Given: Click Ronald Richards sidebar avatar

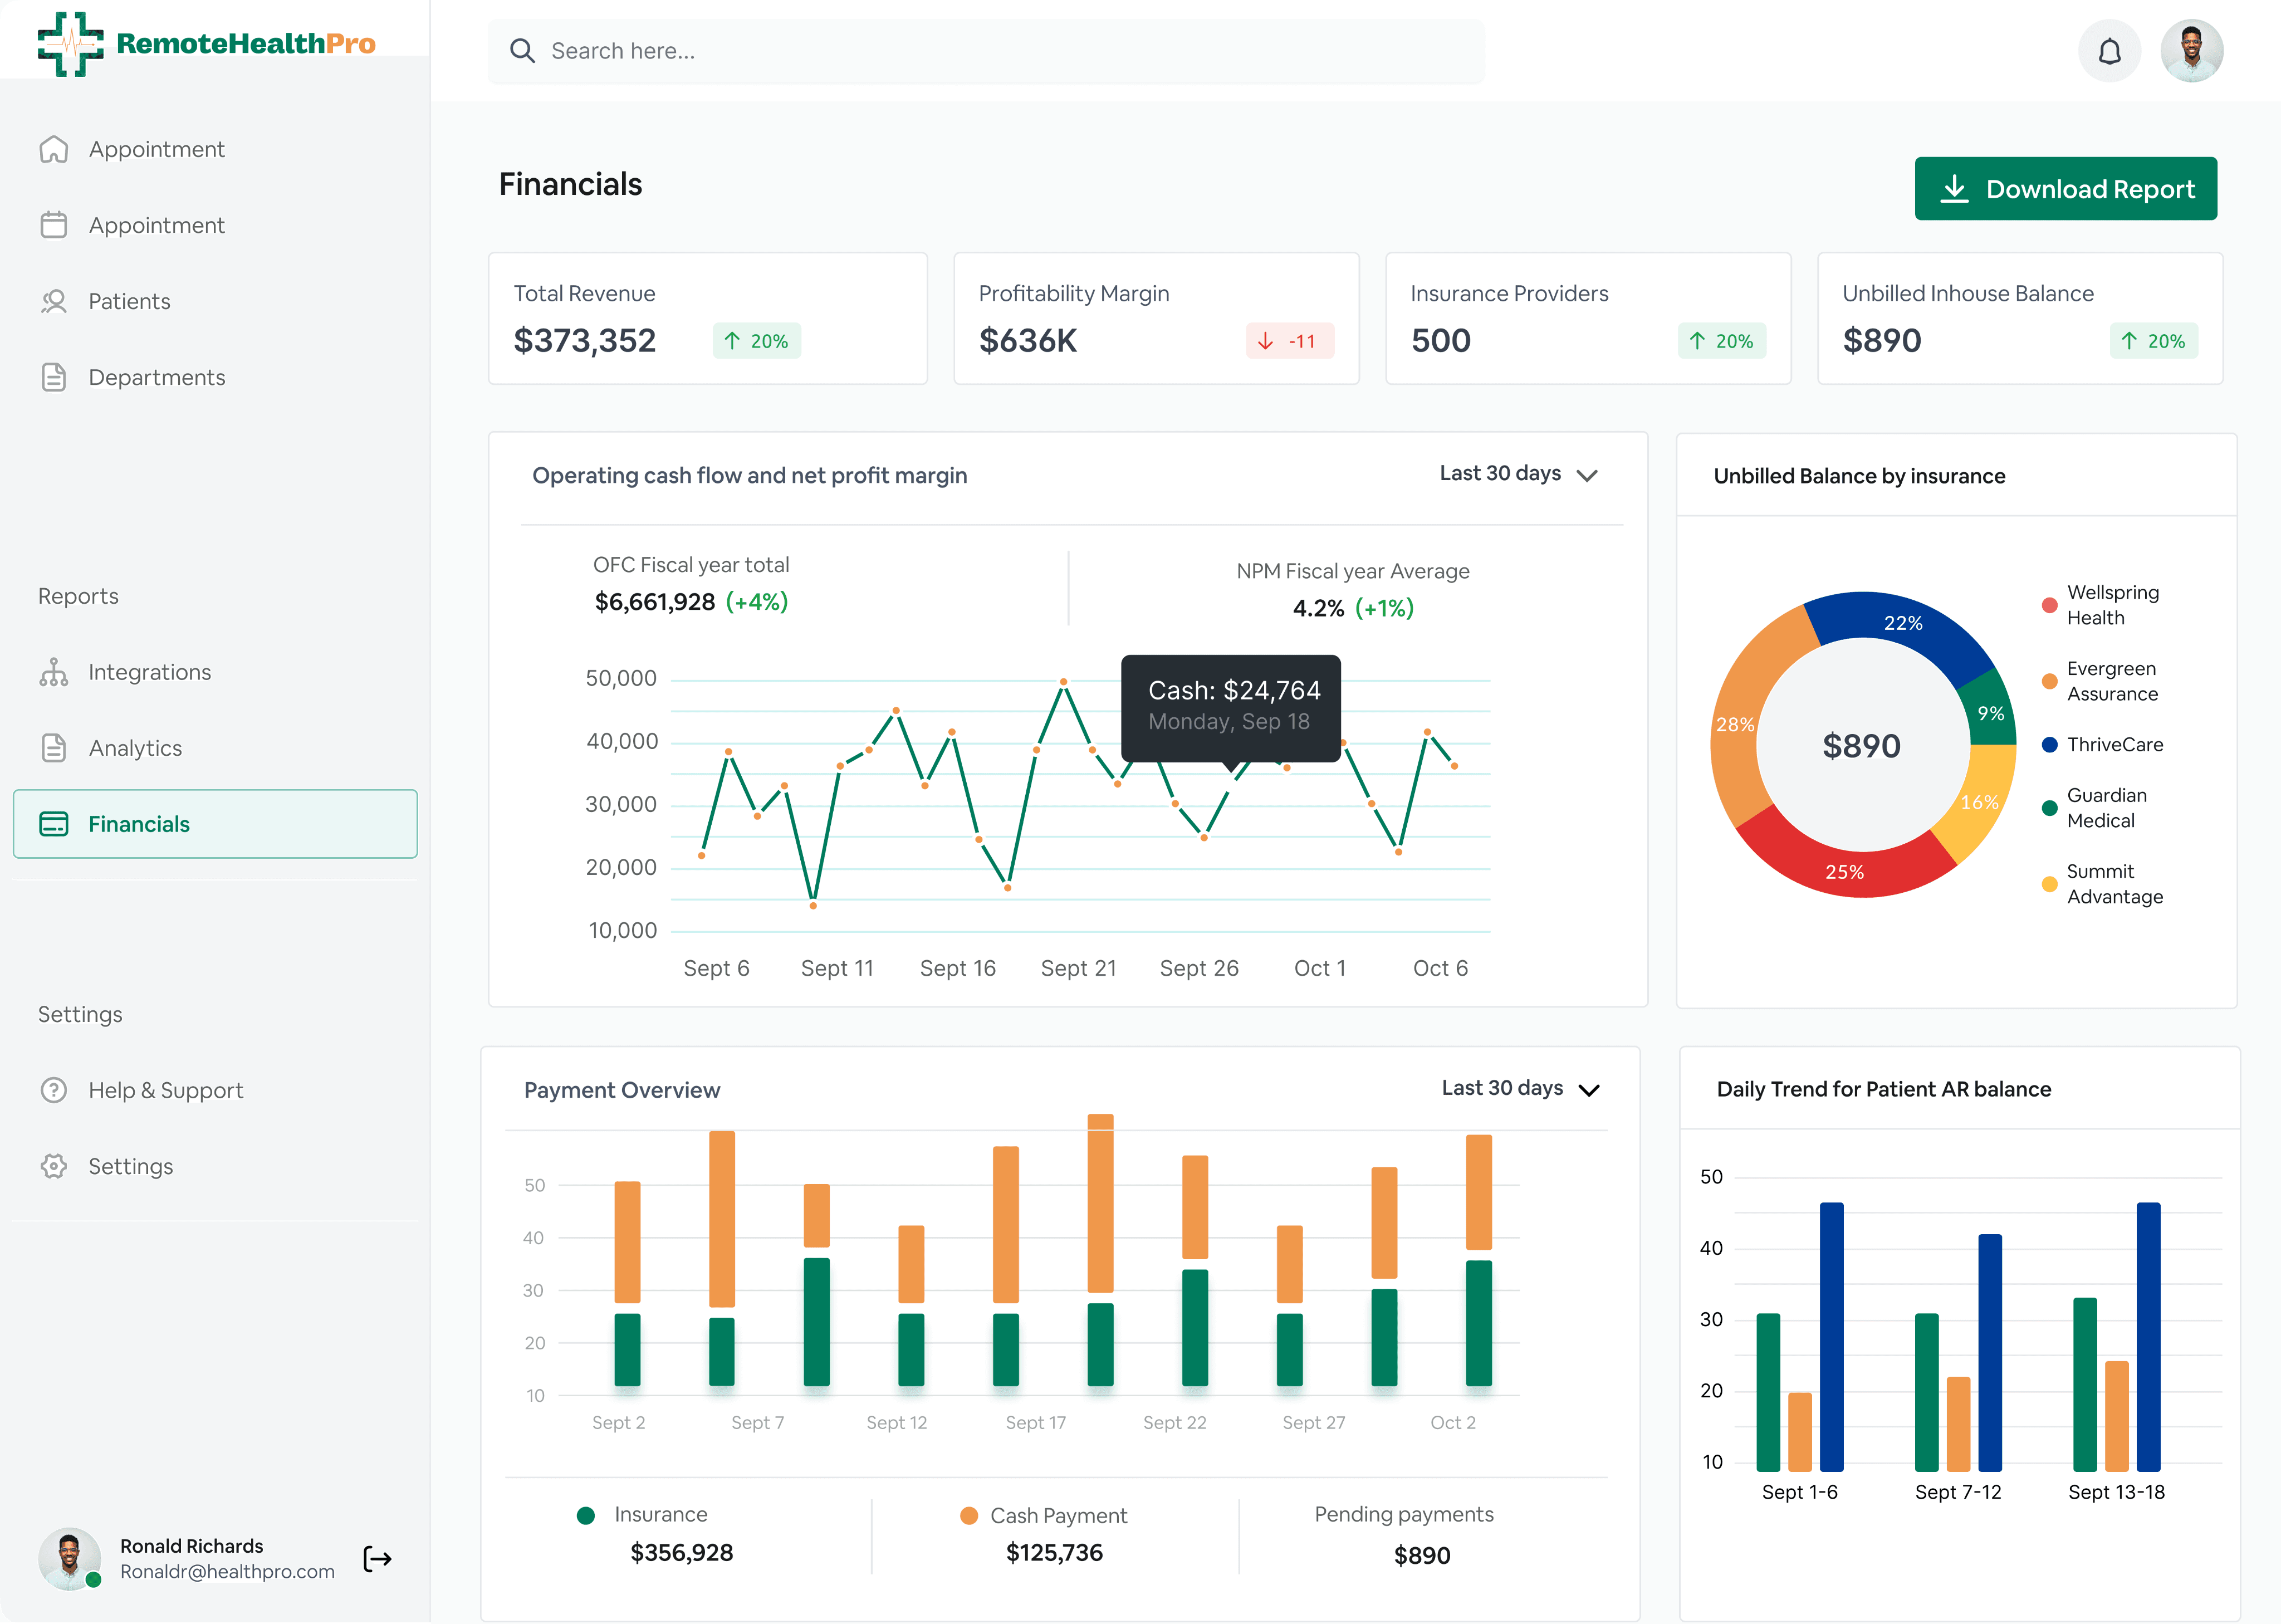Looking at the screenshot, I should tap(69, 1558).
